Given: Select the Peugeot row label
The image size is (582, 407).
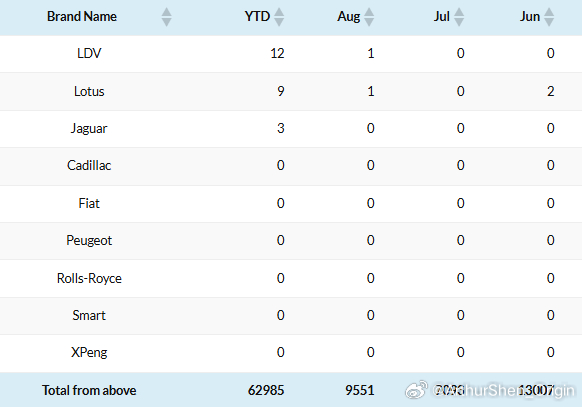Looking at the screenshot, I should (89, 241).
